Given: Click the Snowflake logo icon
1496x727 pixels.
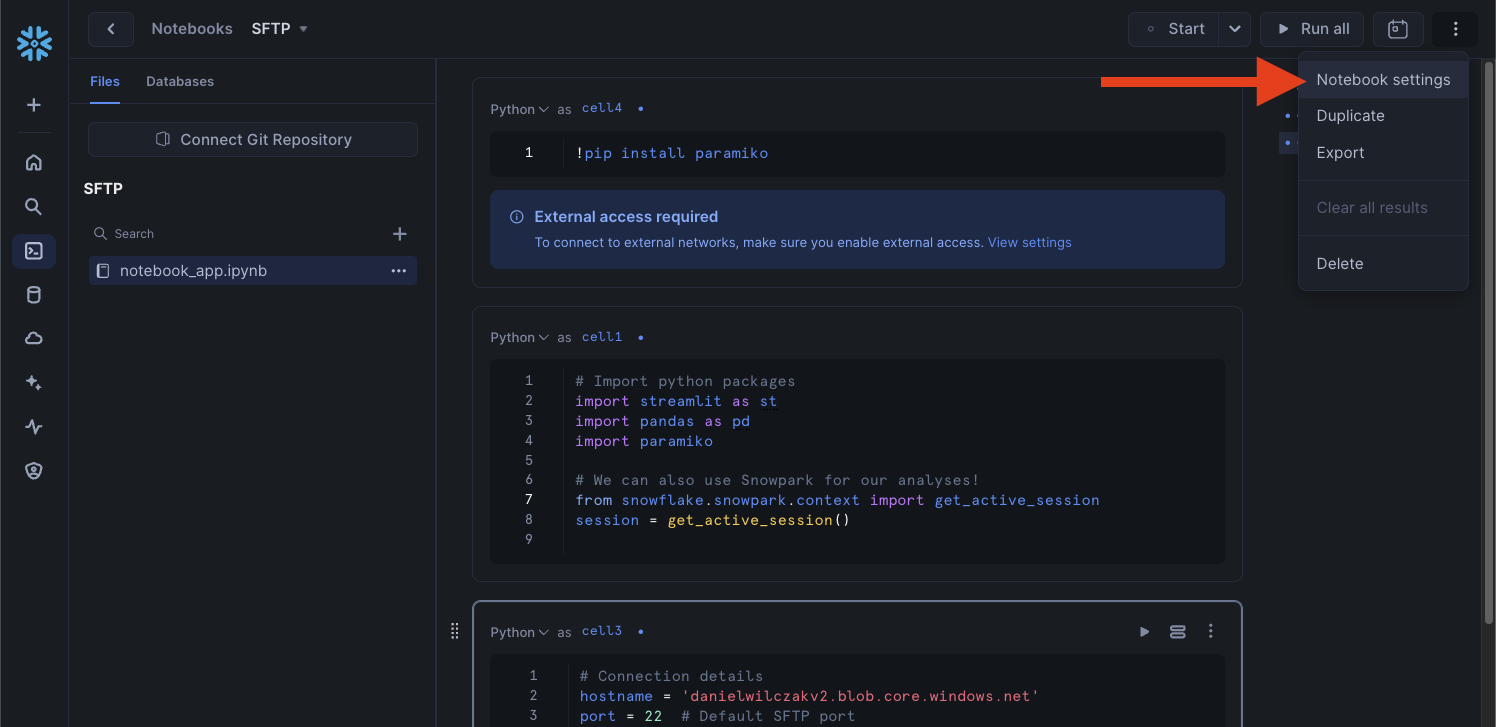Looking at the screenshot, I should pos(34,43).
